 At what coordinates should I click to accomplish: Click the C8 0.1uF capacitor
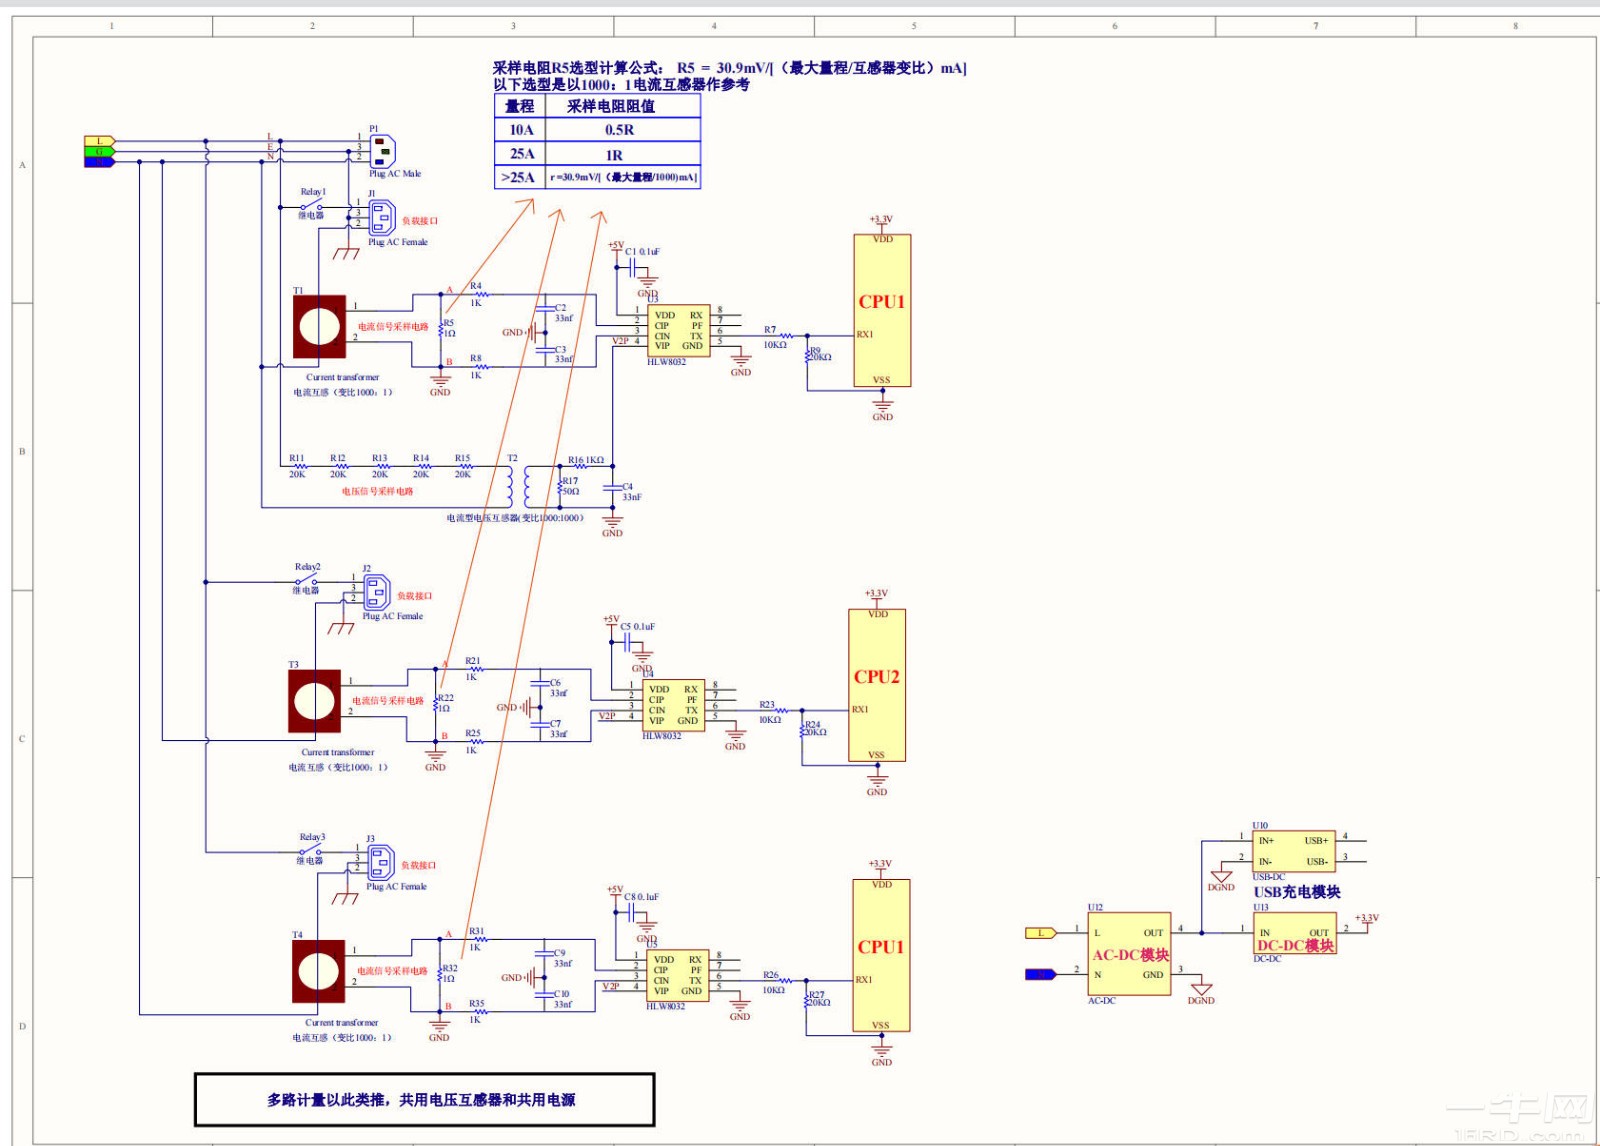click(631, 913)
